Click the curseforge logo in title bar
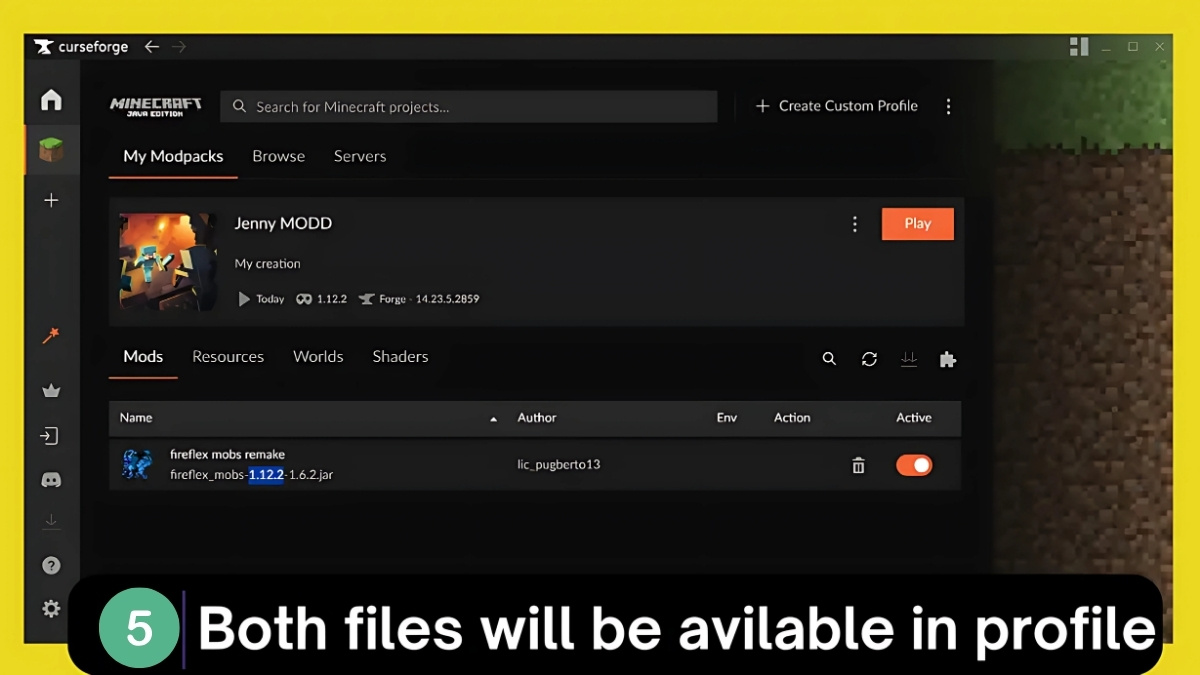This screenshot has width=1200, height=675. point(81,47)
